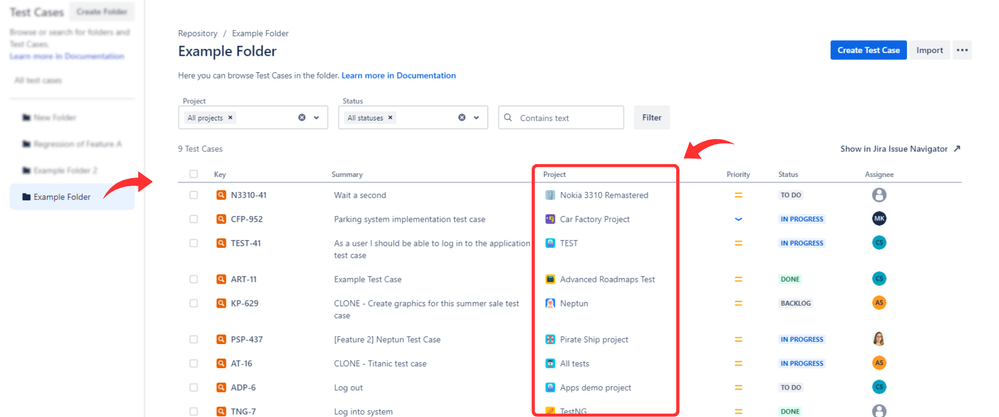Tick the checkbox for AT-16
This screenshot has height=417, width=999.
click(x=194, y=364)
